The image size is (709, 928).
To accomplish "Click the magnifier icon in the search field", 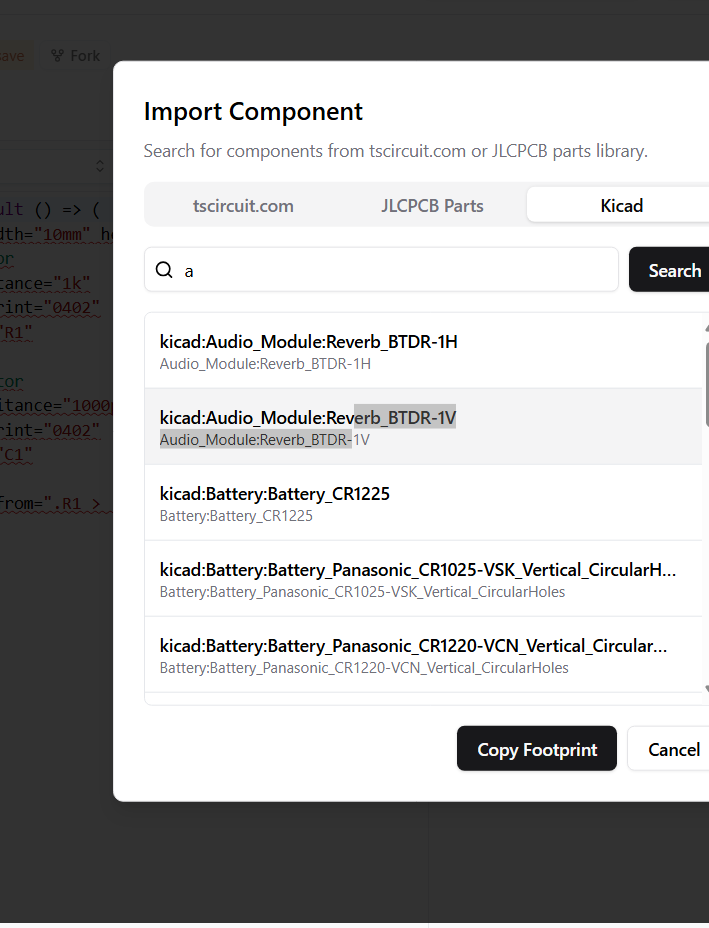I will coord(165,270).
